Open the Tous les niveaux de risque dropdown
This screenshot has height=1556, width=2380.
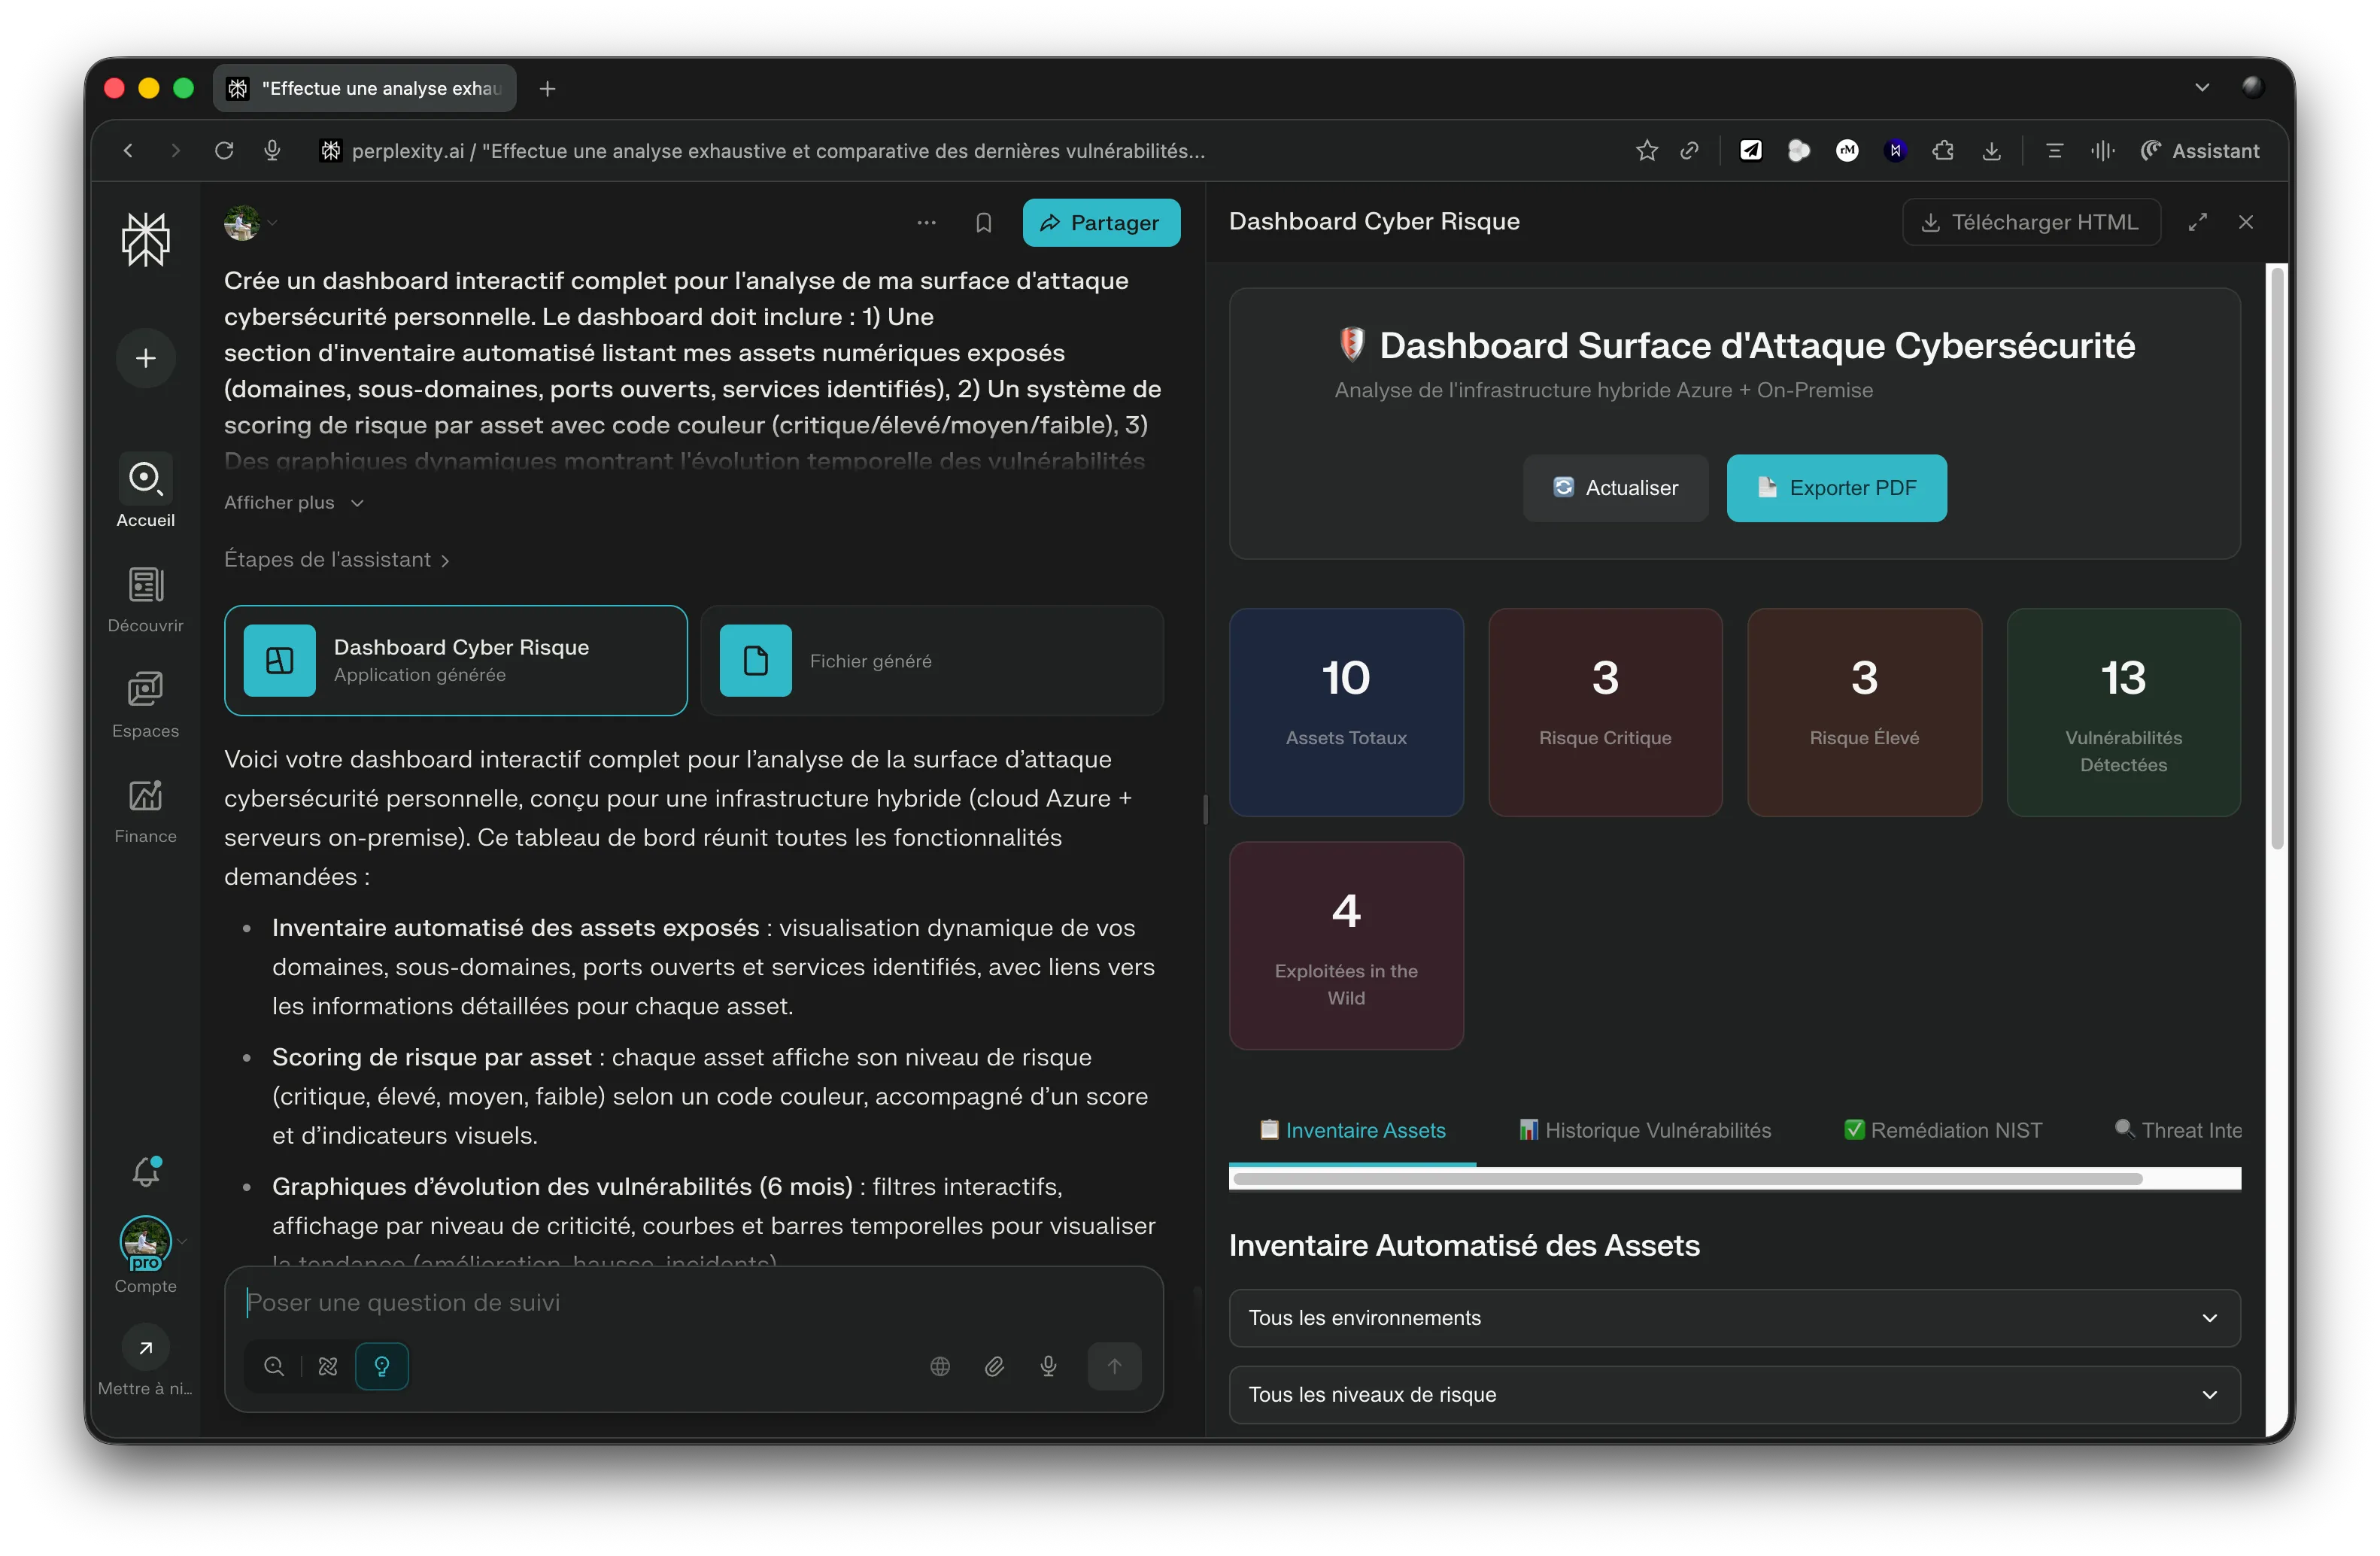[x=1733, y=1394]
